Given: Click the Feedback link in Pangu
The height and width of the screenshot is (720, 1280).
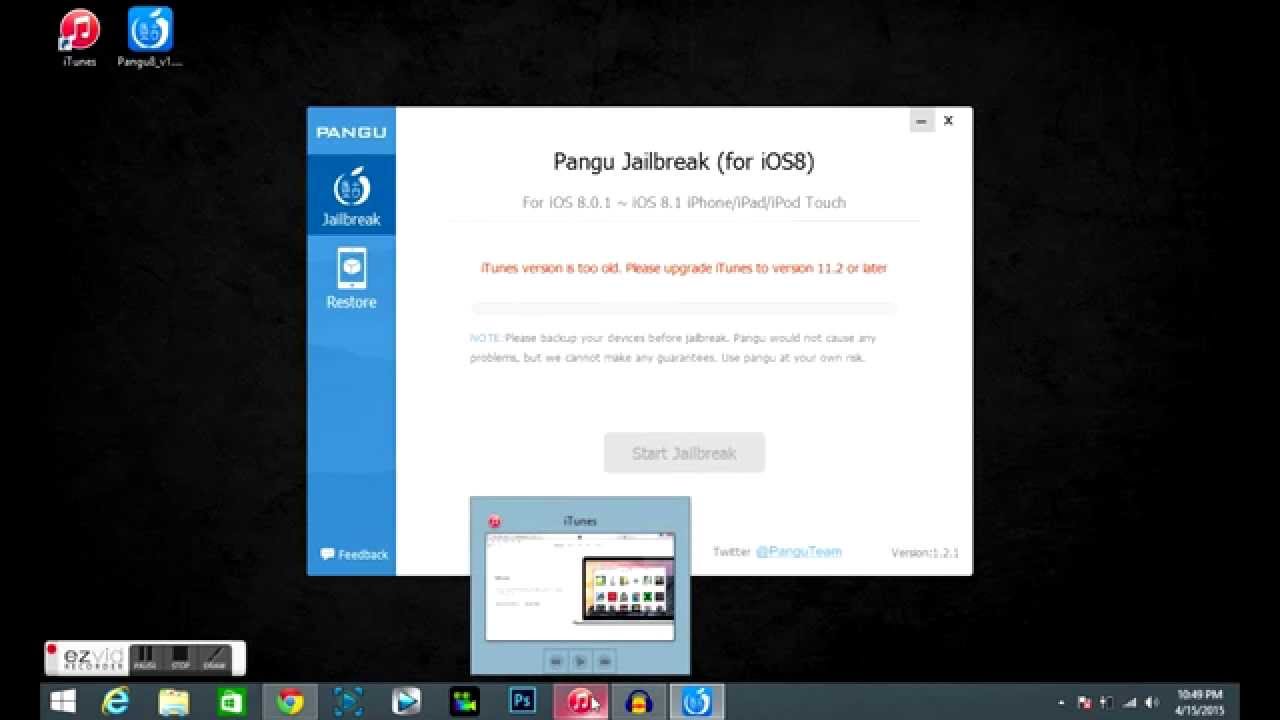Looking at the screenshot, I should (x=354, y=554).
